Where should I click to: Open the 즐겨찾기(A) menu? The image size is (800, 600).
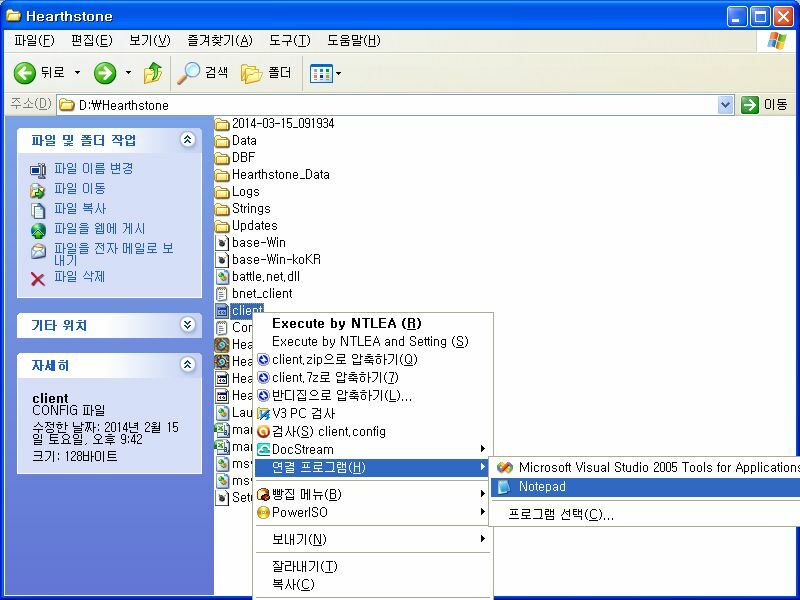(219, 40)
